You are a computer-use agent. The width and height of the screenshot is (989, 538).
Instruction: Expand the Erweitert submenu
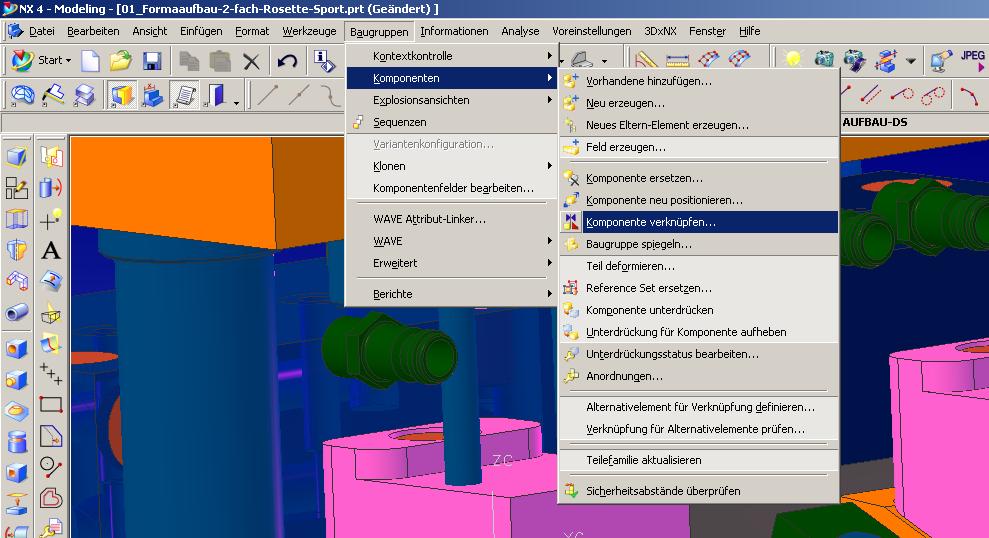tap(452, 263)
